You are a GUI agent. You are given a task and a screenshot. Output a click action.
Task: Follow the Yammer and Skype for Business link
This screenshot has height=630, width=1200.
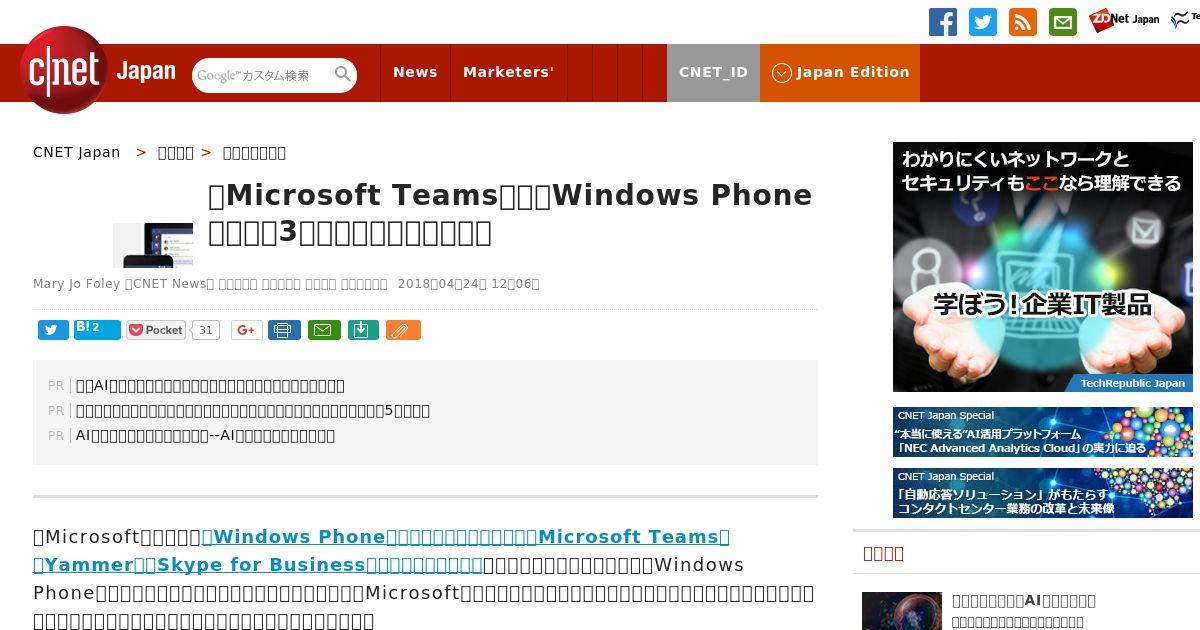pyautogui.click(x=258, y=564)
